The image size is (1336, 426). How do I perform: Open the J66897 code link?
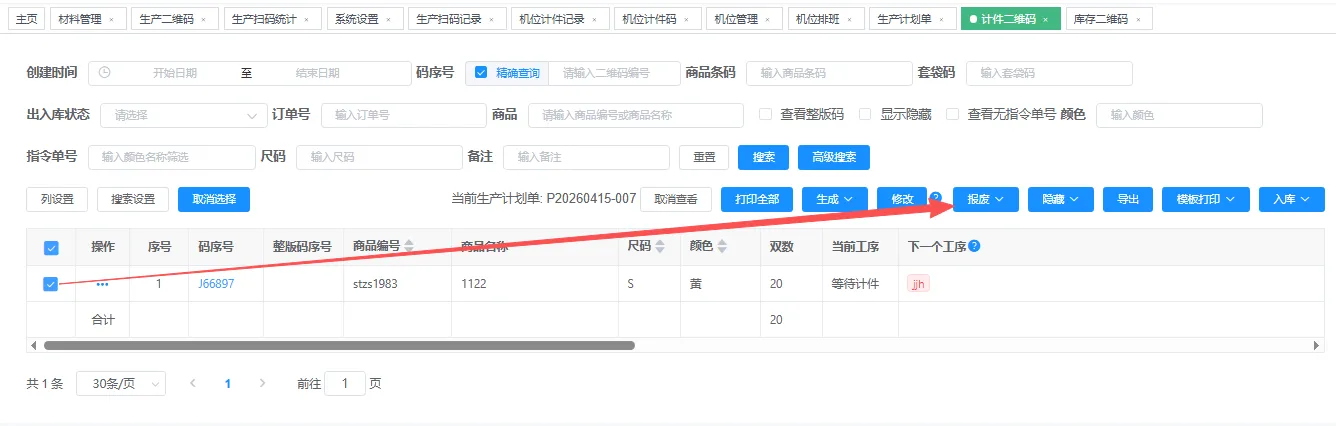pos(216,284)
